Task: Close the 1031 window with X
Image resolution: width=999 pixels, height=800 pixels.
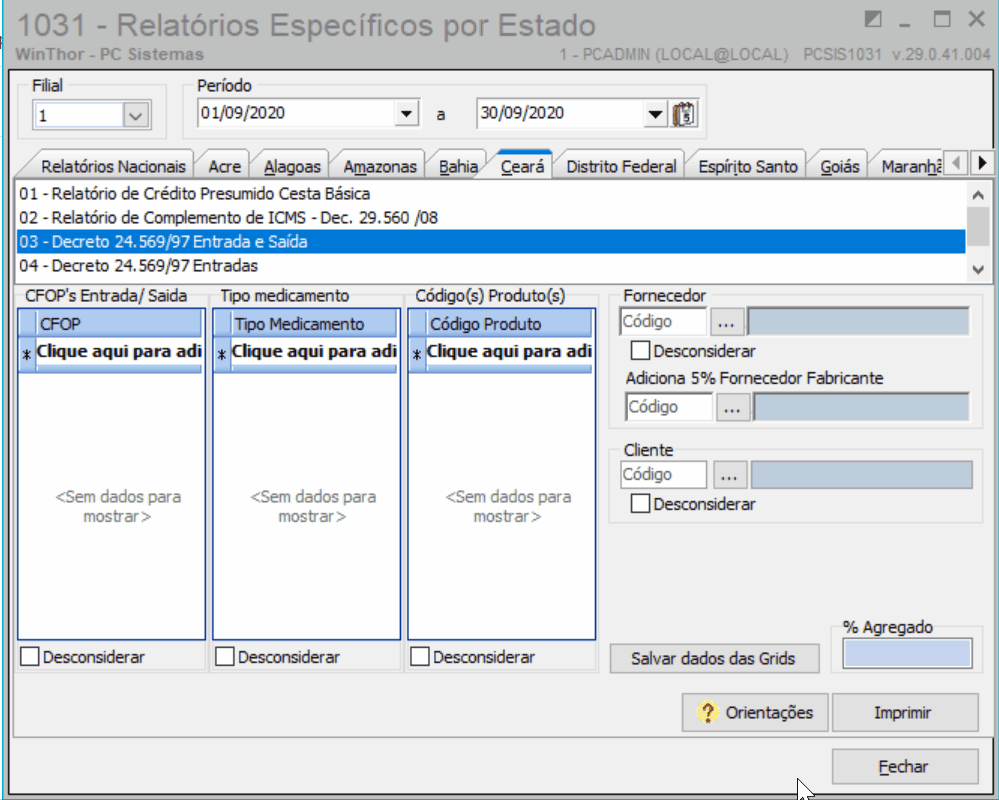Action: pos(976,19)
